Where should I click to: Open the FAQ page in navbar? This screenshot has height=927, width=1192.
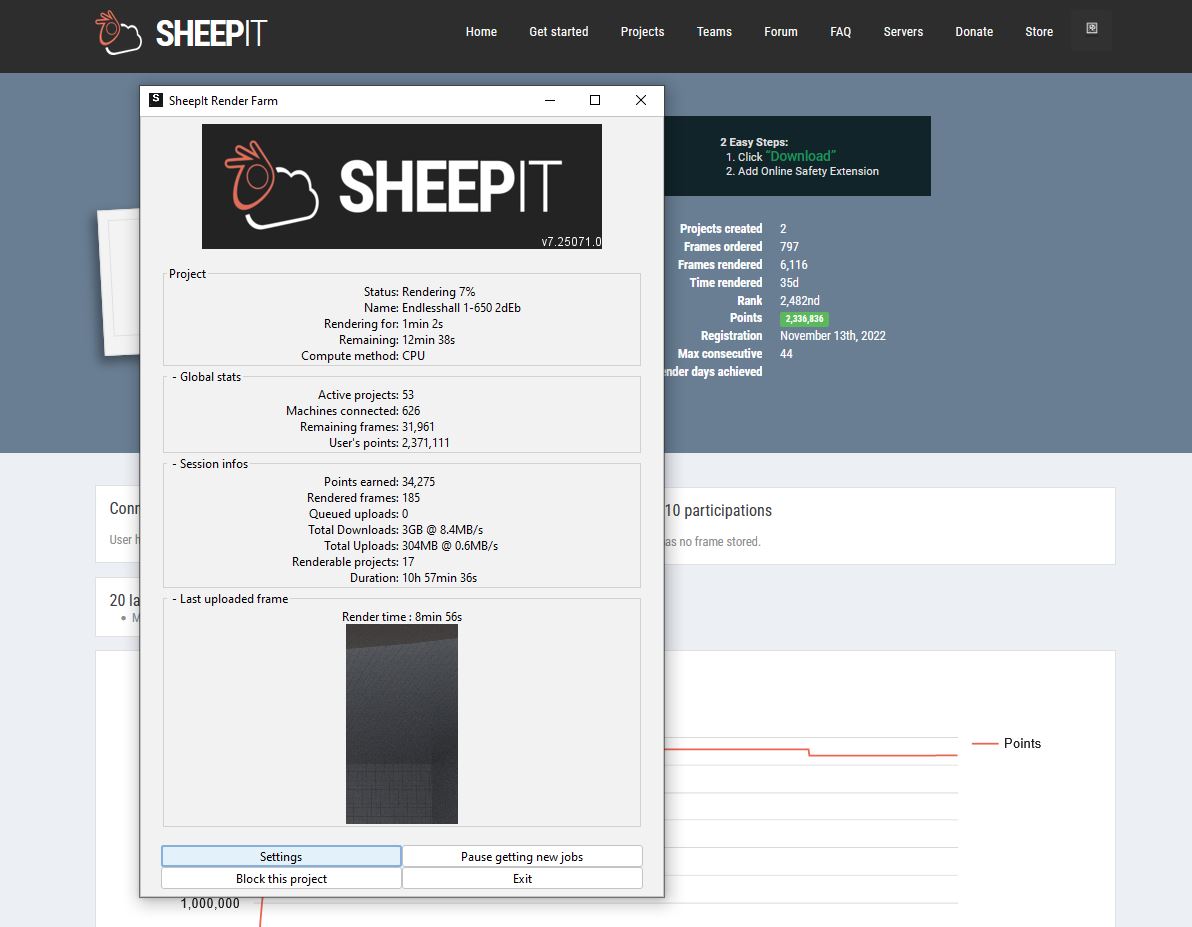(x=841, y=32)
